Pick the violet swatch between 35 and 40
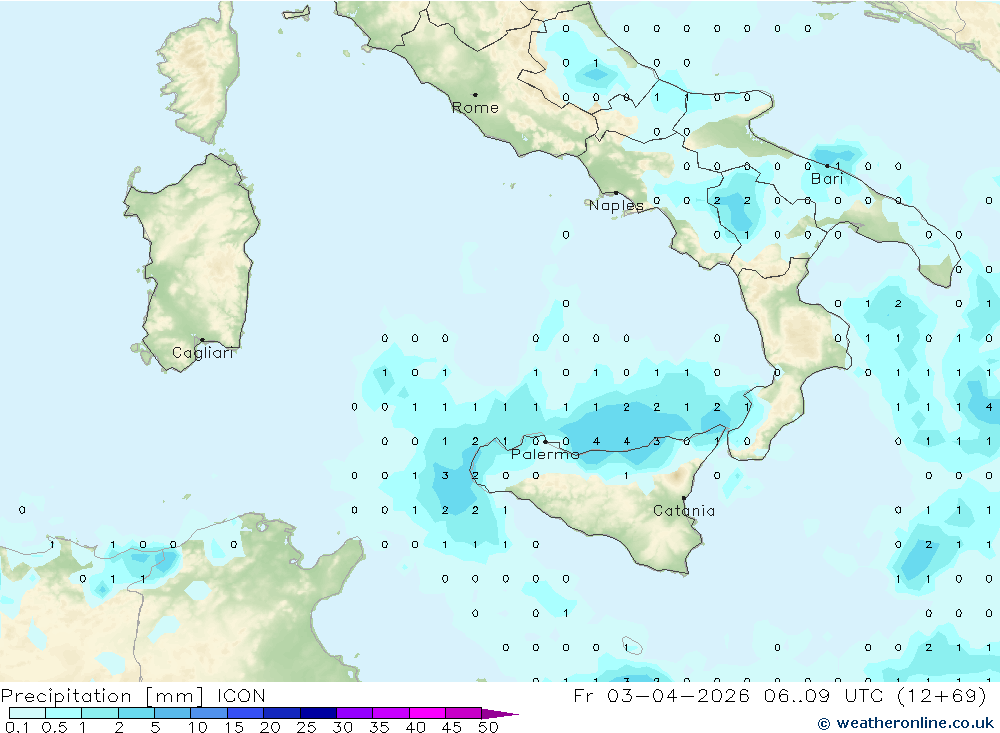 pos(391,713)
